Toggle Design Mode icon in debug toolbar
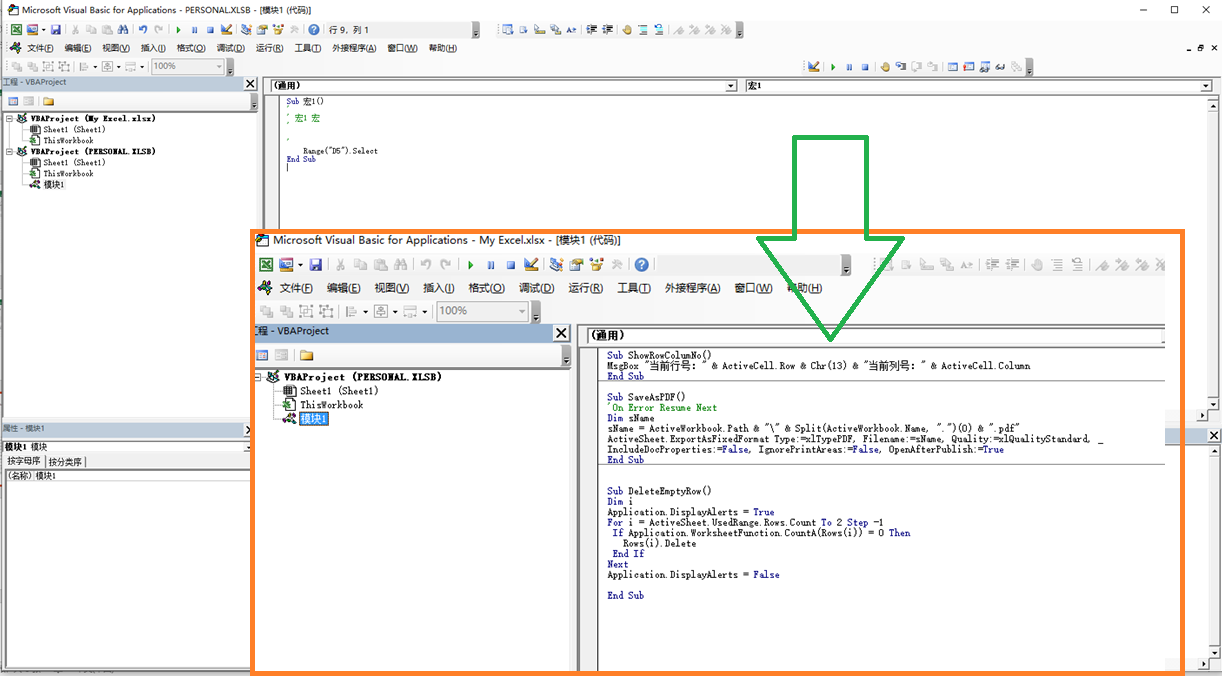Image resolution: width=1222 pixels, height=676 pixels. (x=813, y=67)
